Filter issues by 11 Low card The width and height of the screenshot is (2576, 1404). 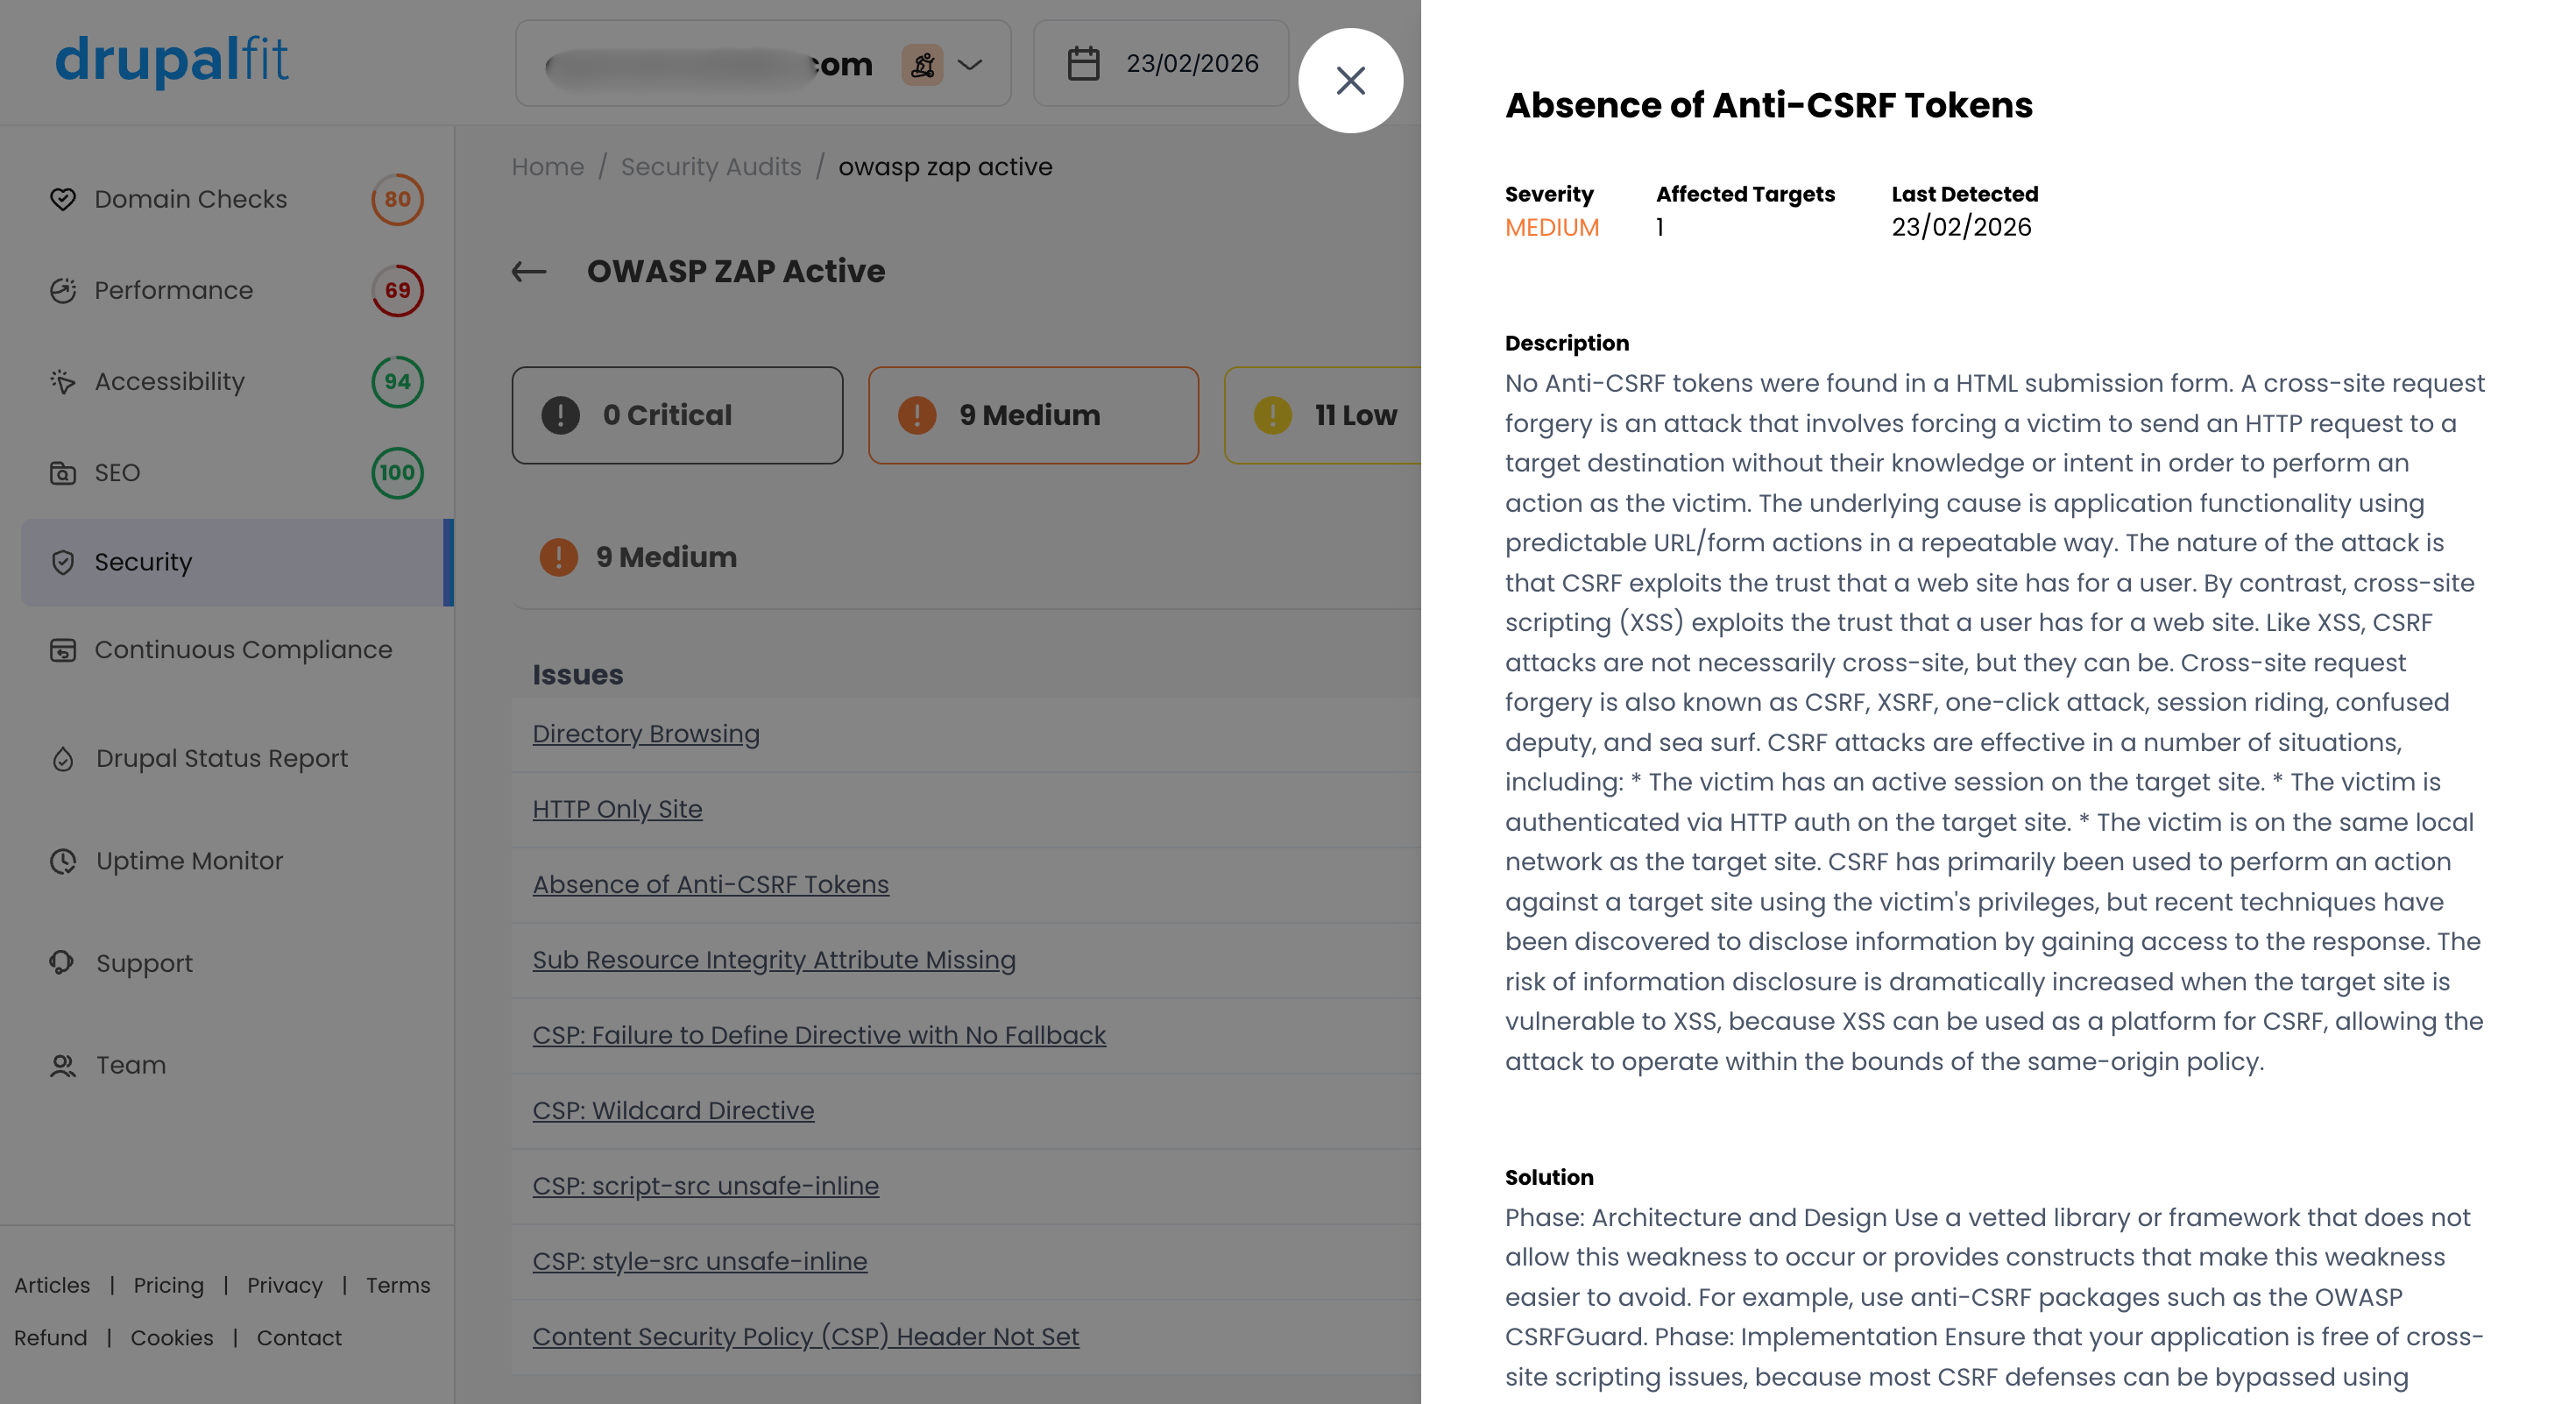(1322, 415)
